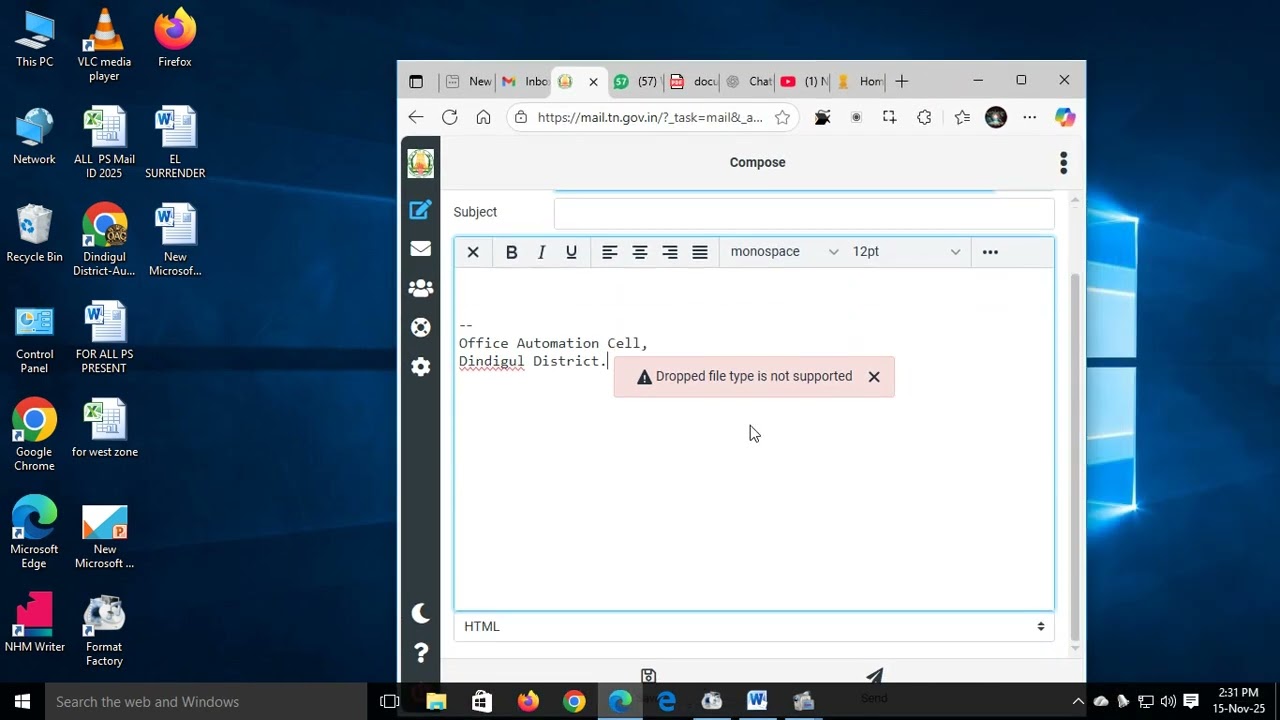
Task: Toggle Bold formatting
Action: (x=511, y=252)
